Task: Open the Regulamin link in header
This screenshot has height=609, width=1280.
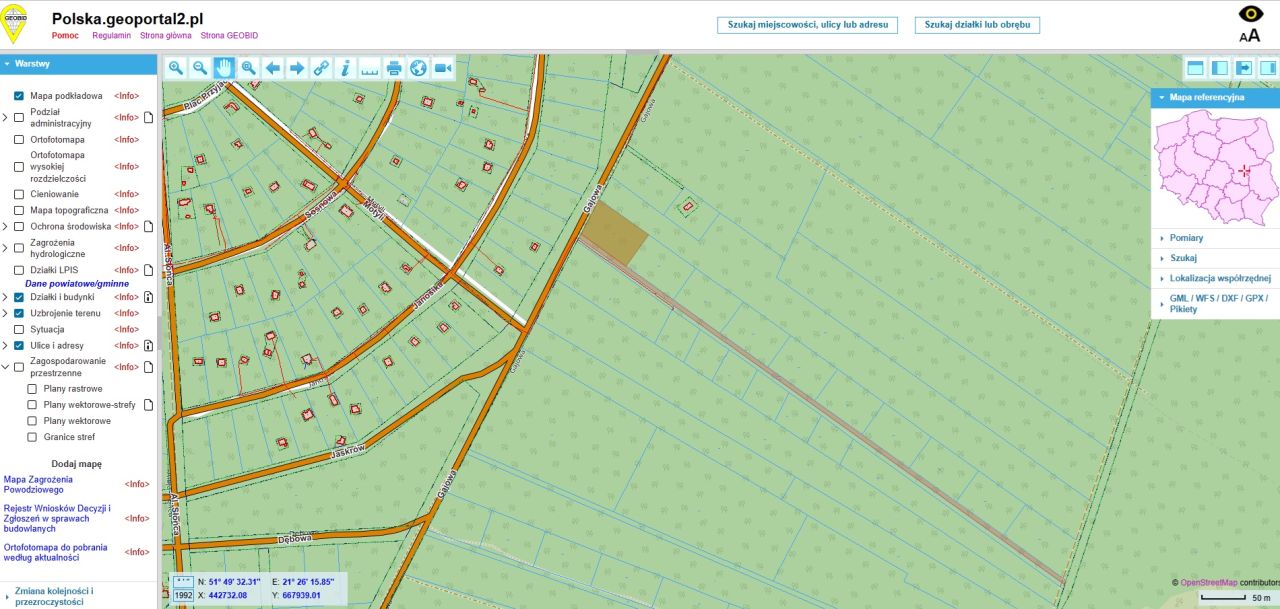Action: tap(111, 35)
